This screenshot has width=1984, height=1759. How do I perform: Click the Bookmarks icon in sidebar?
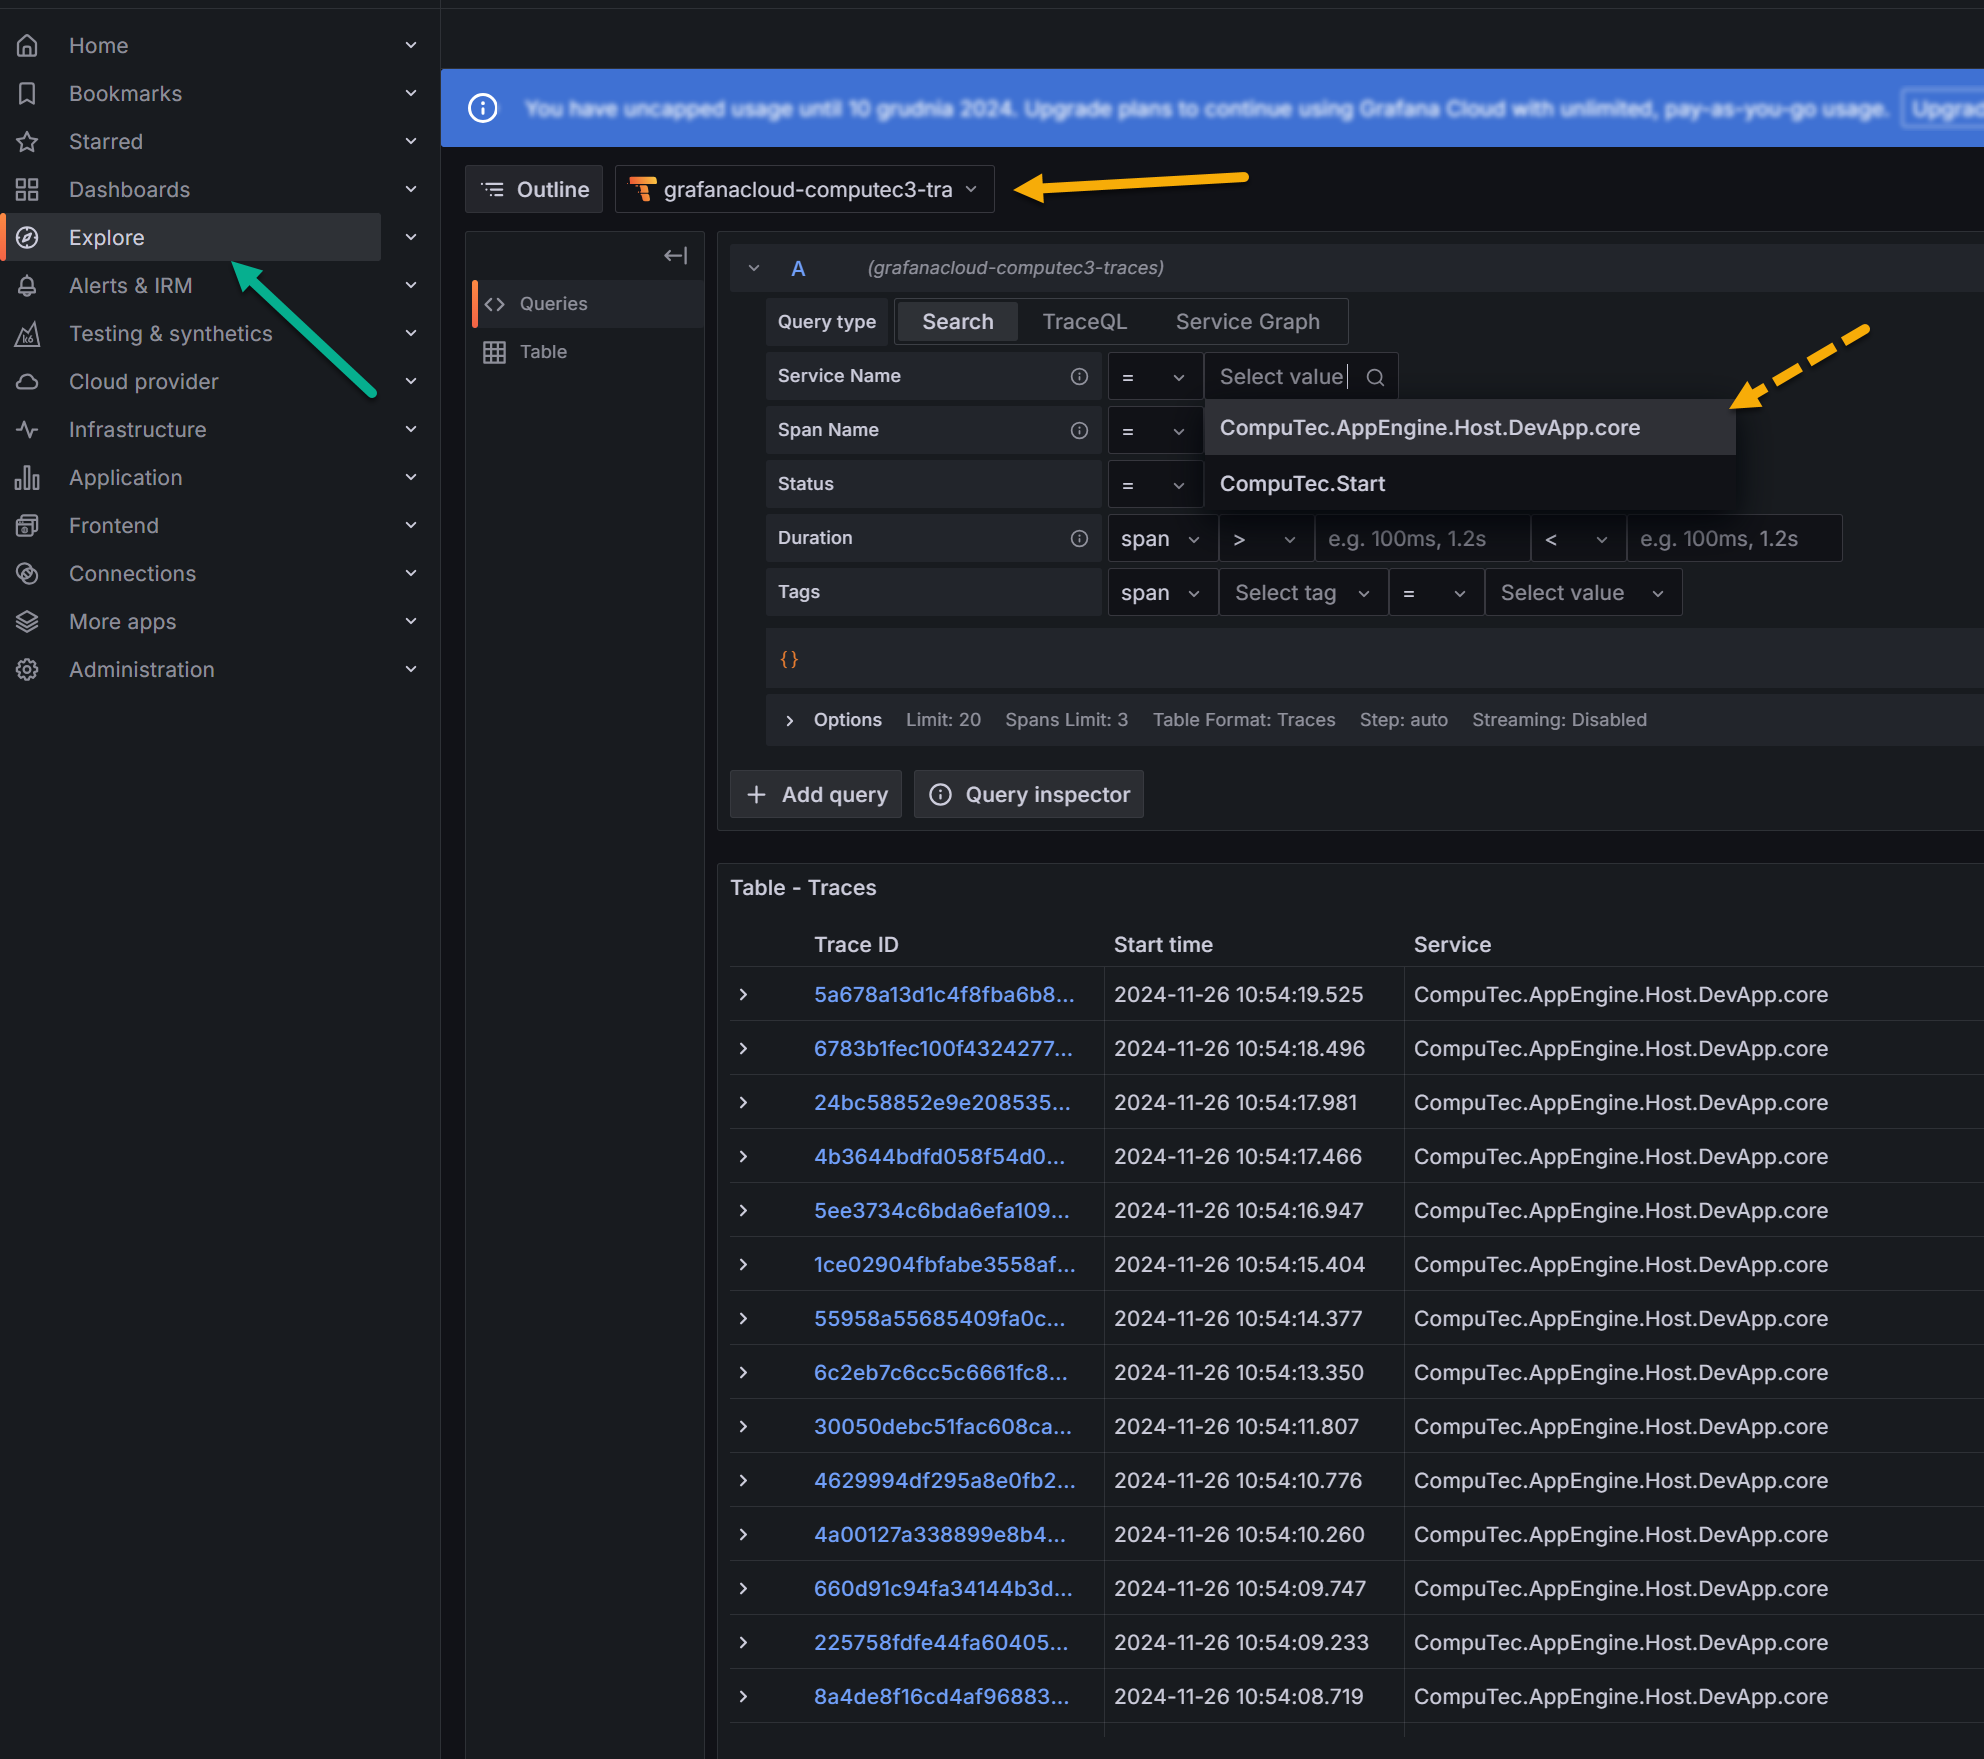[x=27, y=93]
